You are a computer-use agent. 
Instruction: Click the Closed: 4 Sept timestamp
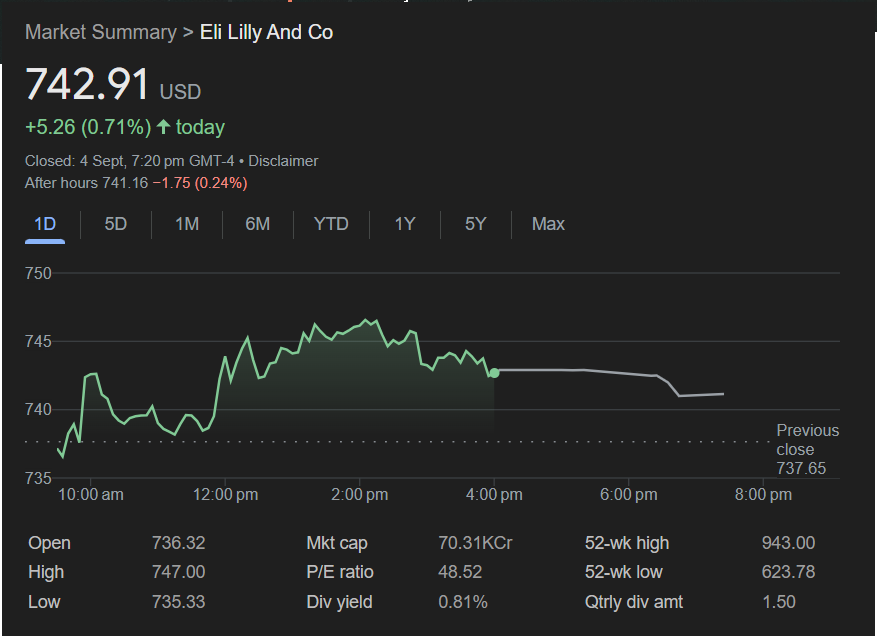(129, 161)
